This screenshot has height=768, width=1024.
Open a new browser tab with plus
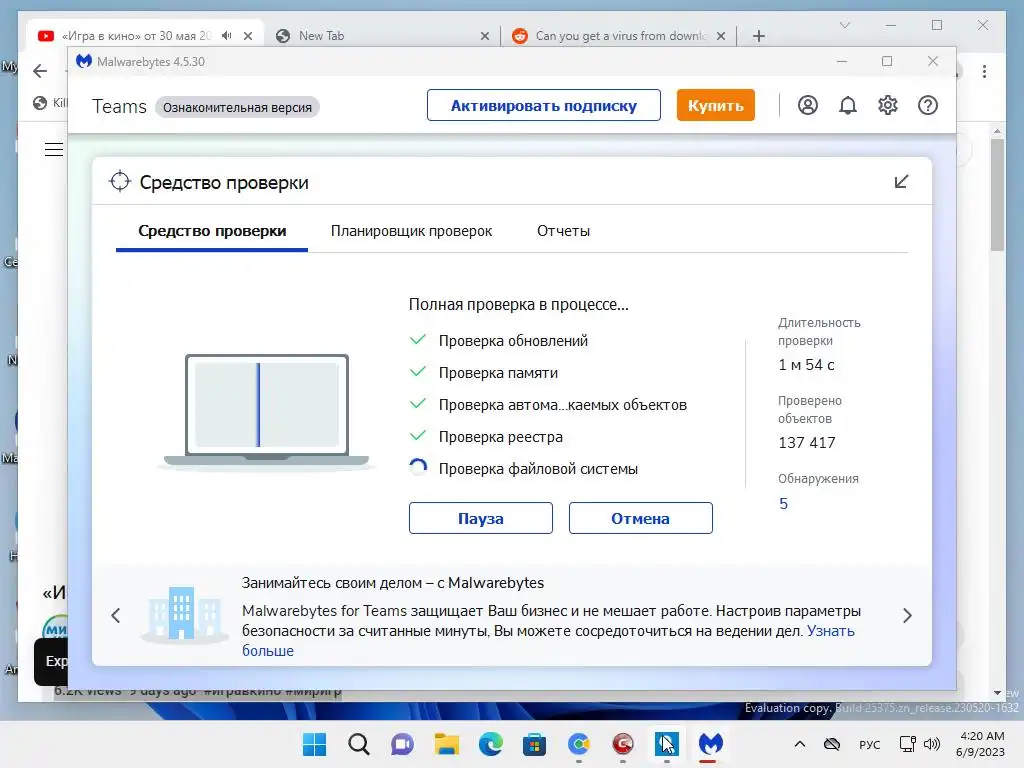[758, 36]
